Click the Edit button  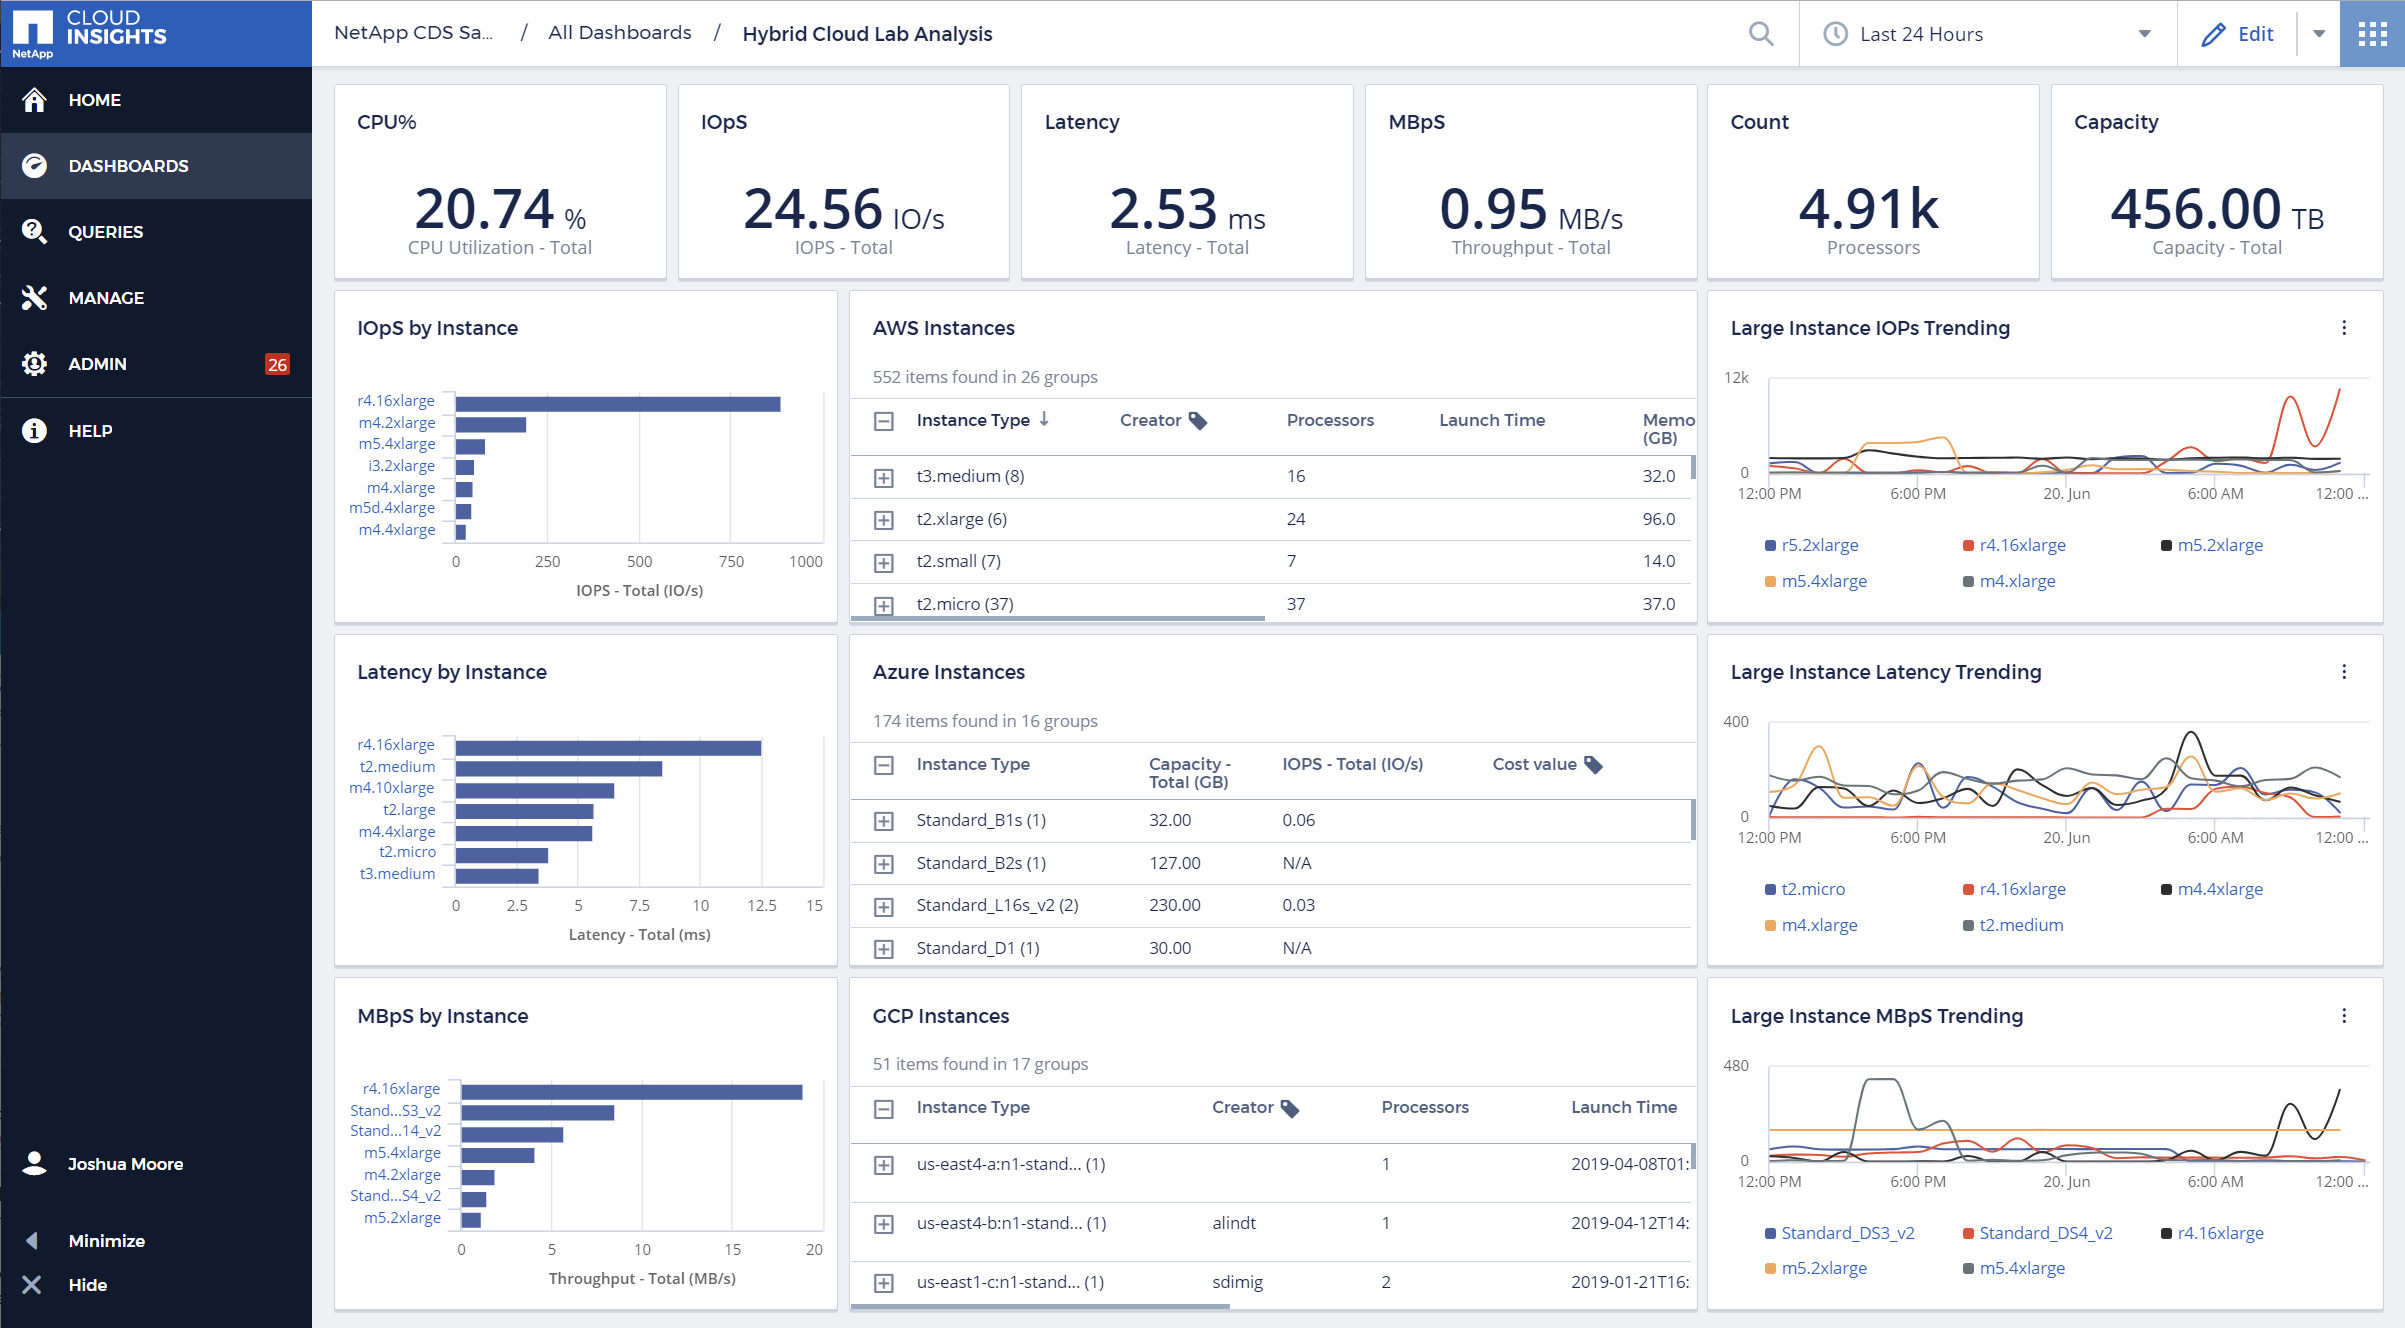2239,33
